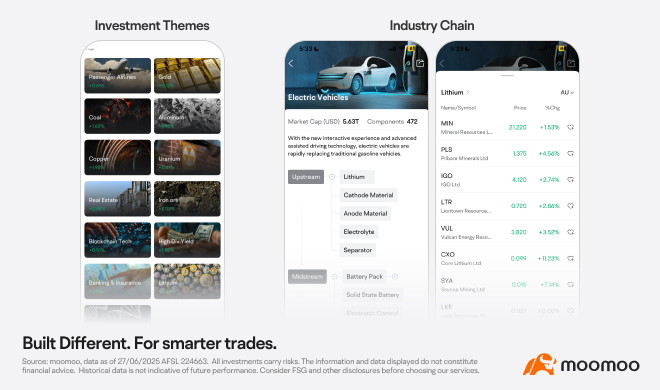Open the Gold theme card
Screen dimensions: 660x390
tap(187, 75)
